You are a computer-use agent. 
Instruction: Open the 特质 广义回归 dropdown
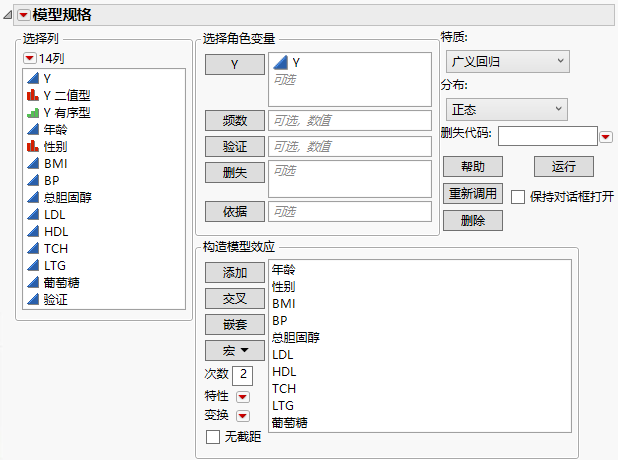pyautogui.click(x=508, y=61)
